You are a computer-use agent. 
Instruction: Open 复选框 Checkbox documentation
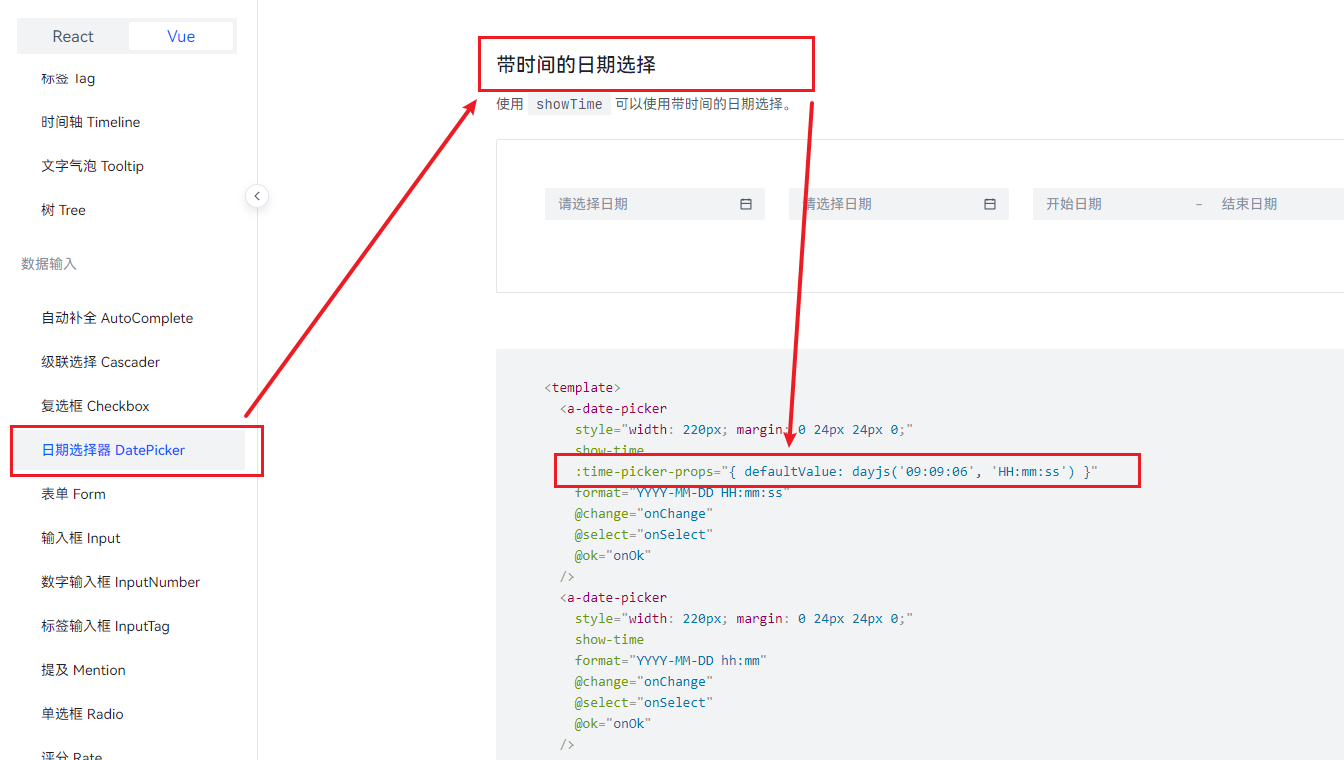pos(96,406)
